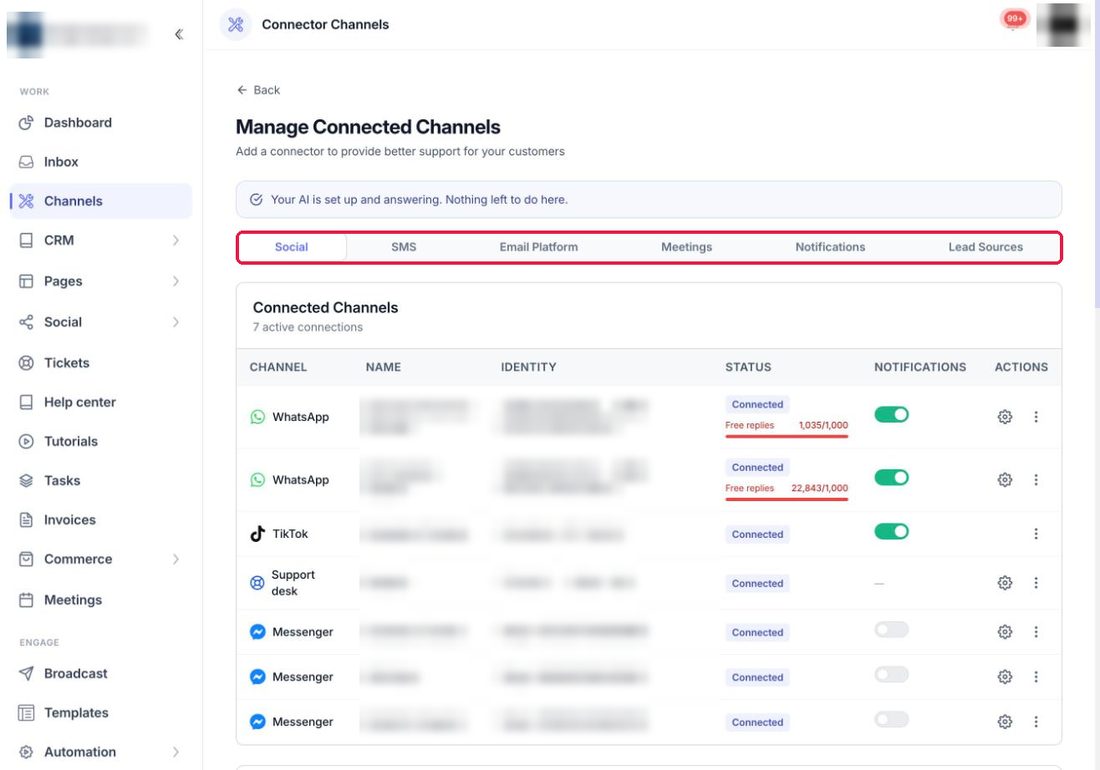
Task: Open more actions menu for Support desk row
Action: click(1035, 583)
